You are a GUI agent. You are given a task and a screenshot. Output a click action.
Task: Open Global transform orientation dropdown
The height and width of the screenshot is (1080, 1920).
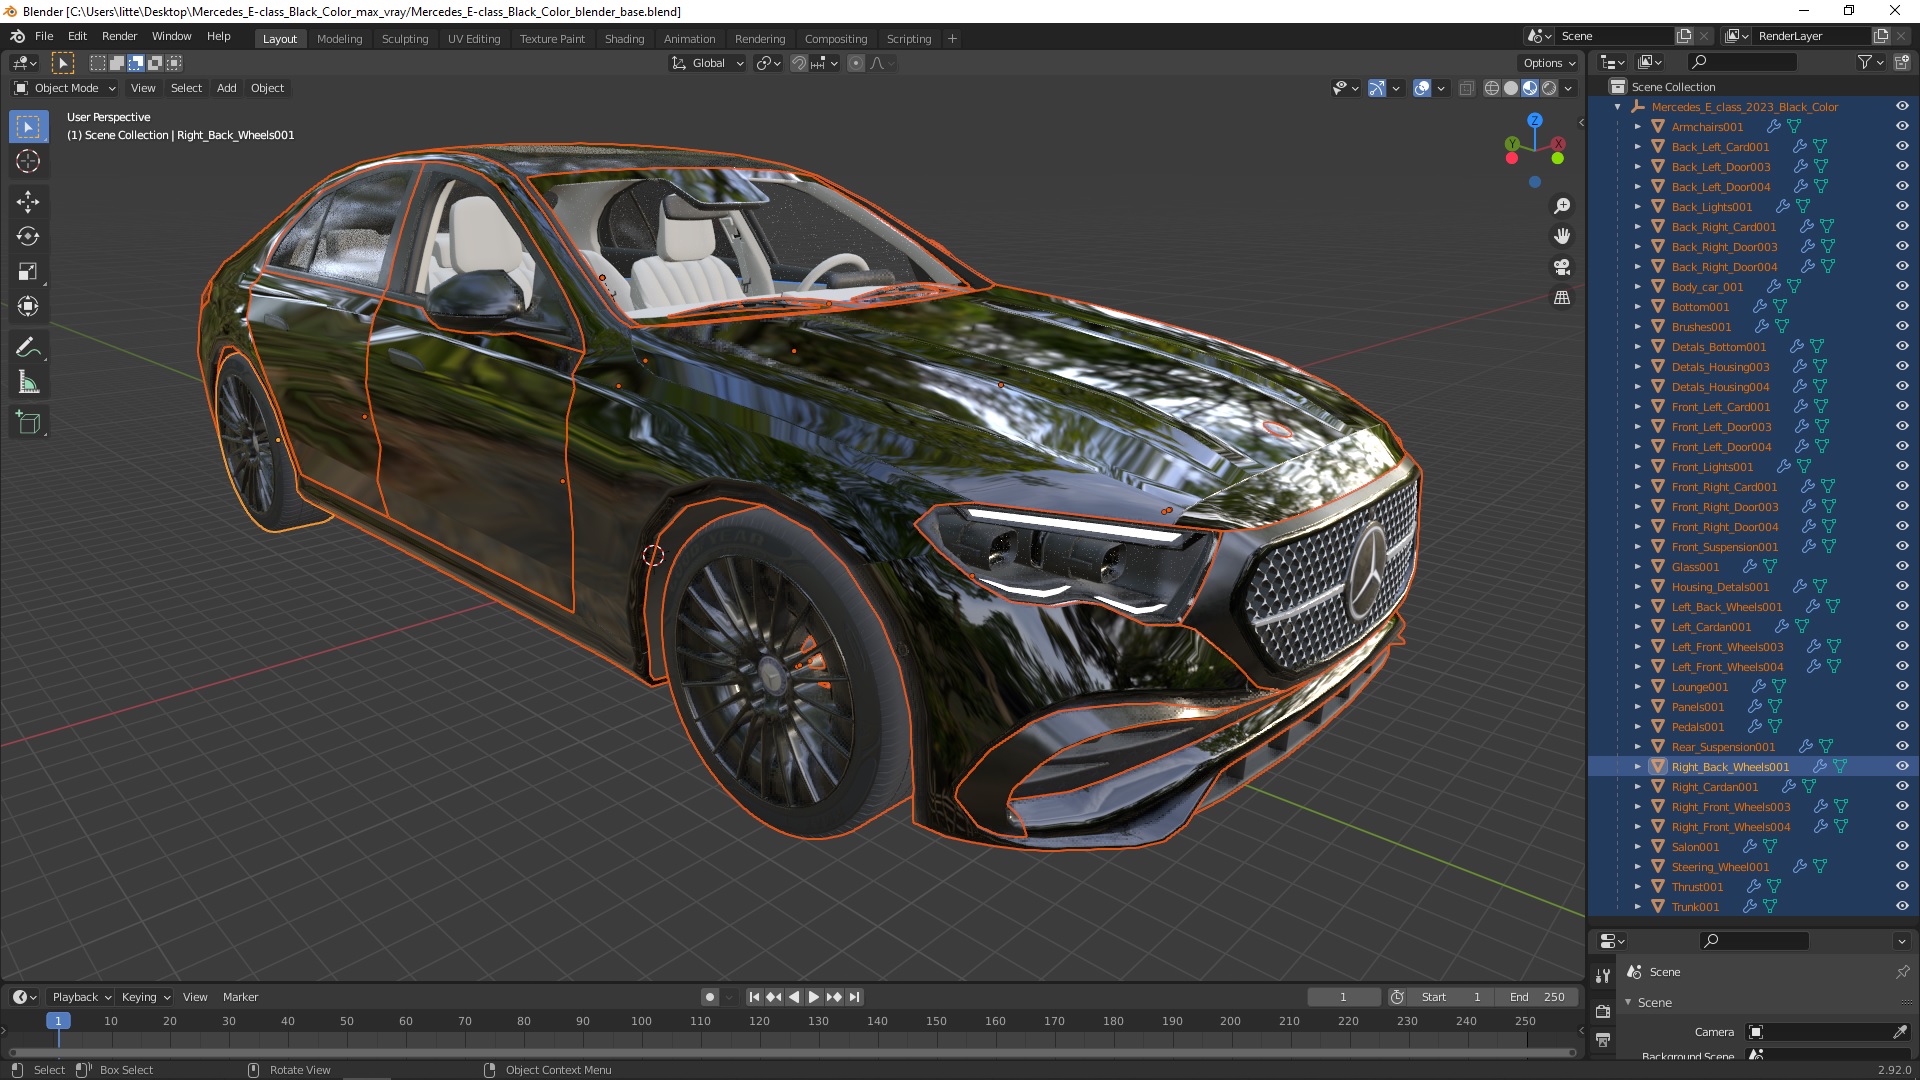point(708,63)
